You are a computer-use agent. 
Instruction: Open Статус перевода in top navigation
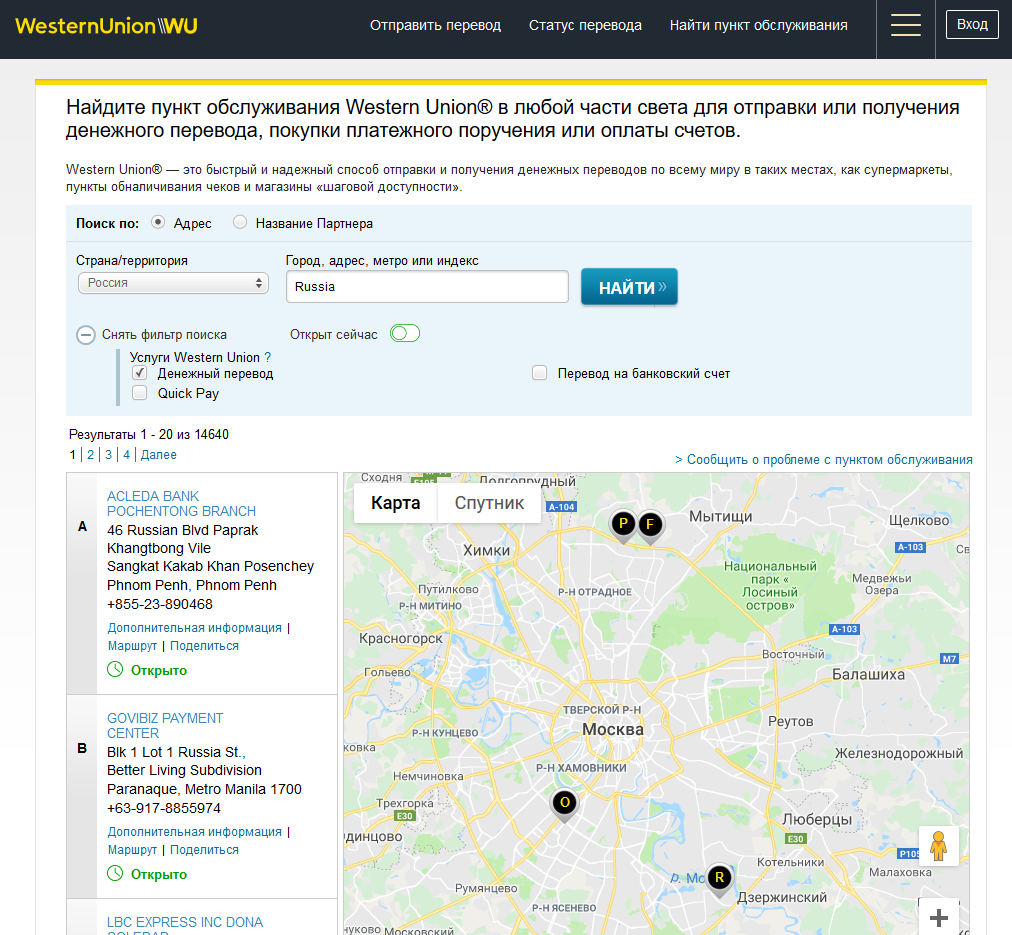click(585, 25)
